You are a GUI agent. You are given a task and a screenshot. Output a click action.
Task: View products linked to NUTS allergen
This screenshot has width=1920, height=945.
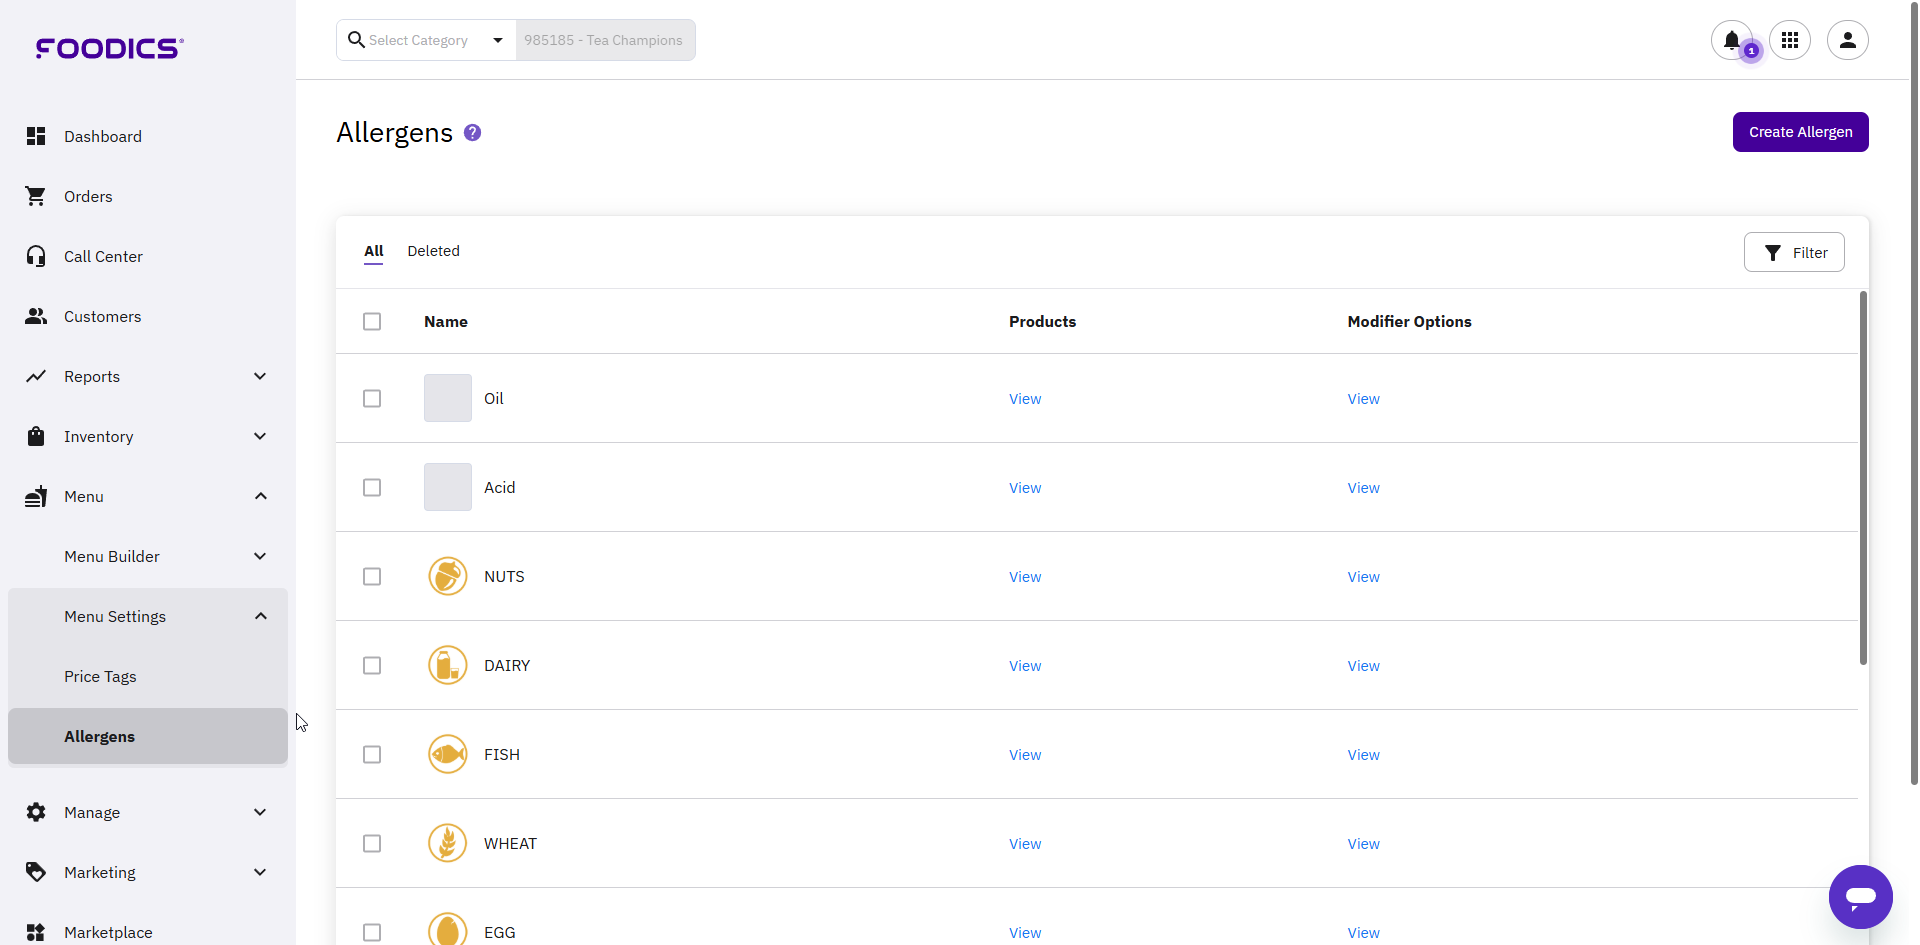pyautogui.click(x=1024, y=577)
